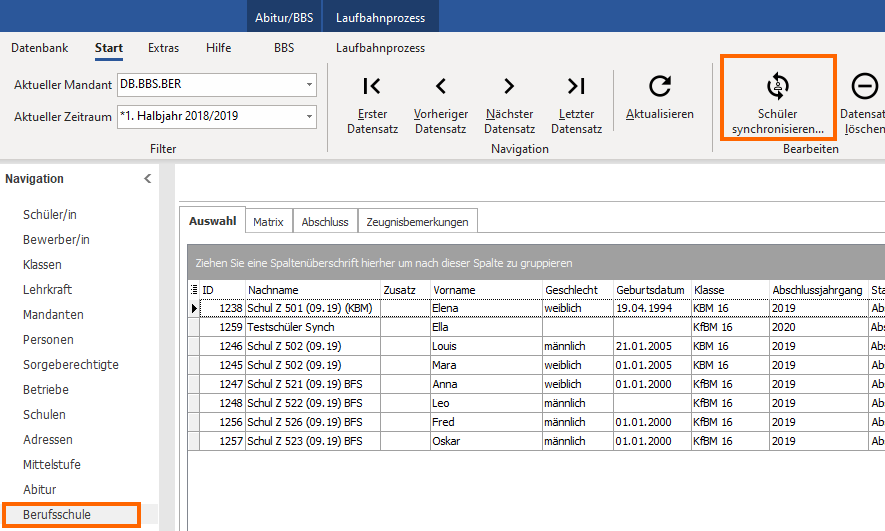Click the KBM 16 class cell for Mara

click(730, 365)
